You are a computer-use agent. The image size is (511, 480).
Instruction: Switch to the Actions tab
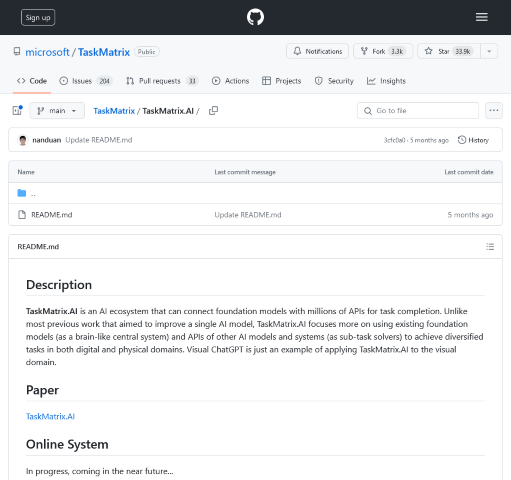[230, 81]
